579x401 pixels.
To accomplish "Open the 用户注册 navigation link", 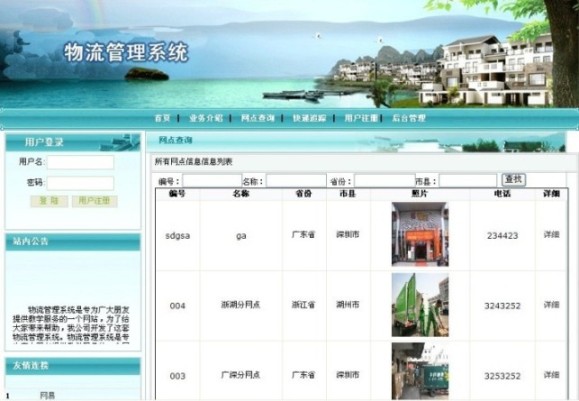I will (361, 118).
